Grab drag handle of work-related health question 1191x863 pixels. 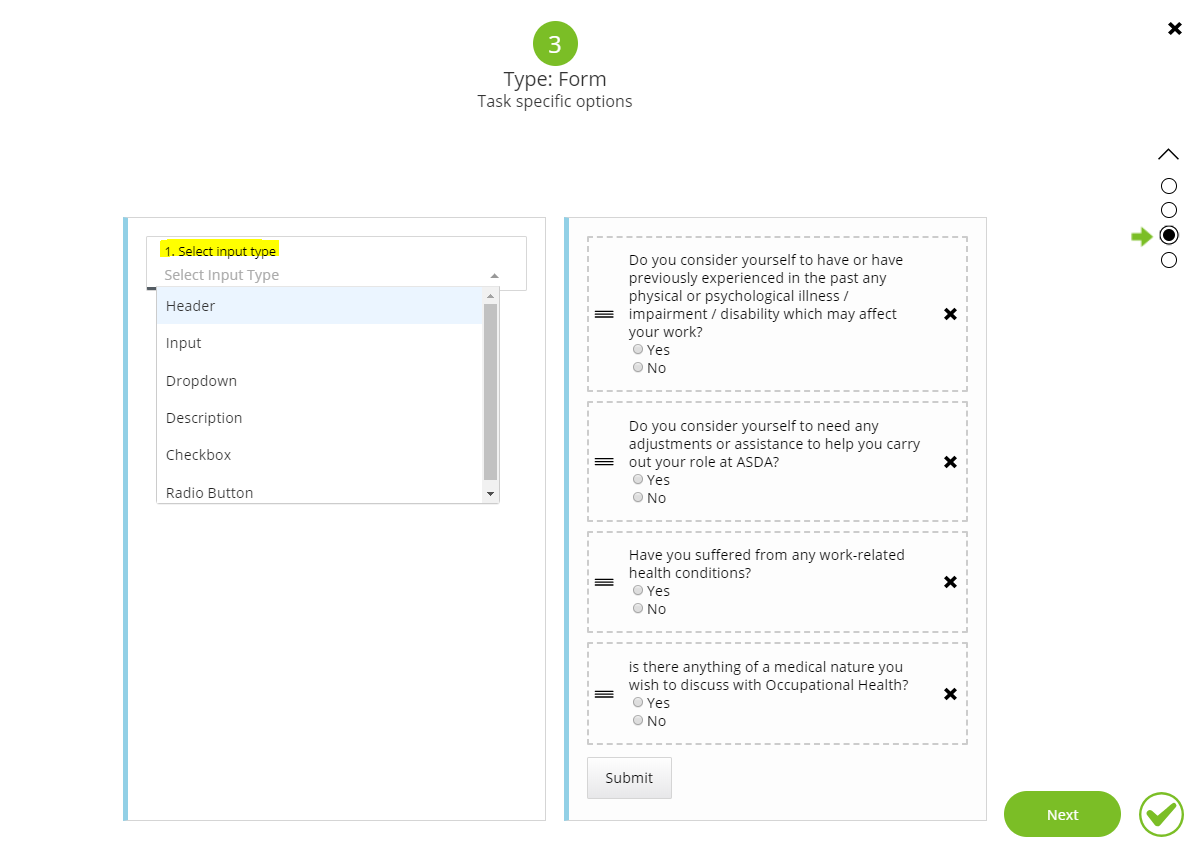click(604, 582)
